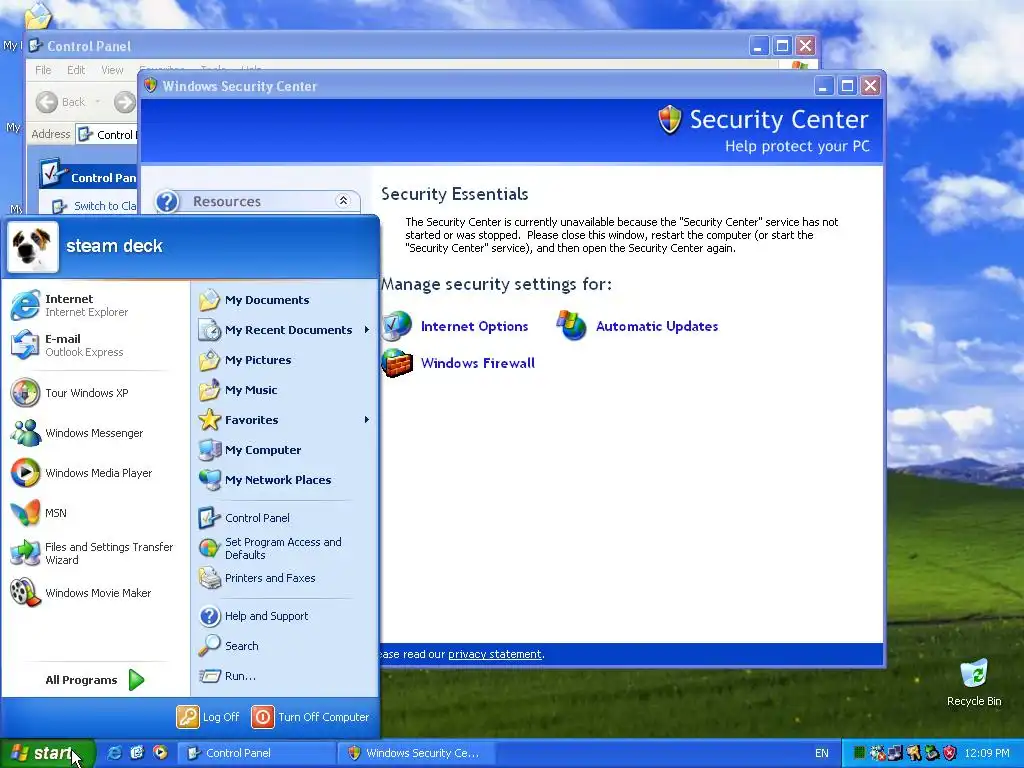Click the Start button
The height and width of the screenshot is (768, 1024).
tap(47, 753)
